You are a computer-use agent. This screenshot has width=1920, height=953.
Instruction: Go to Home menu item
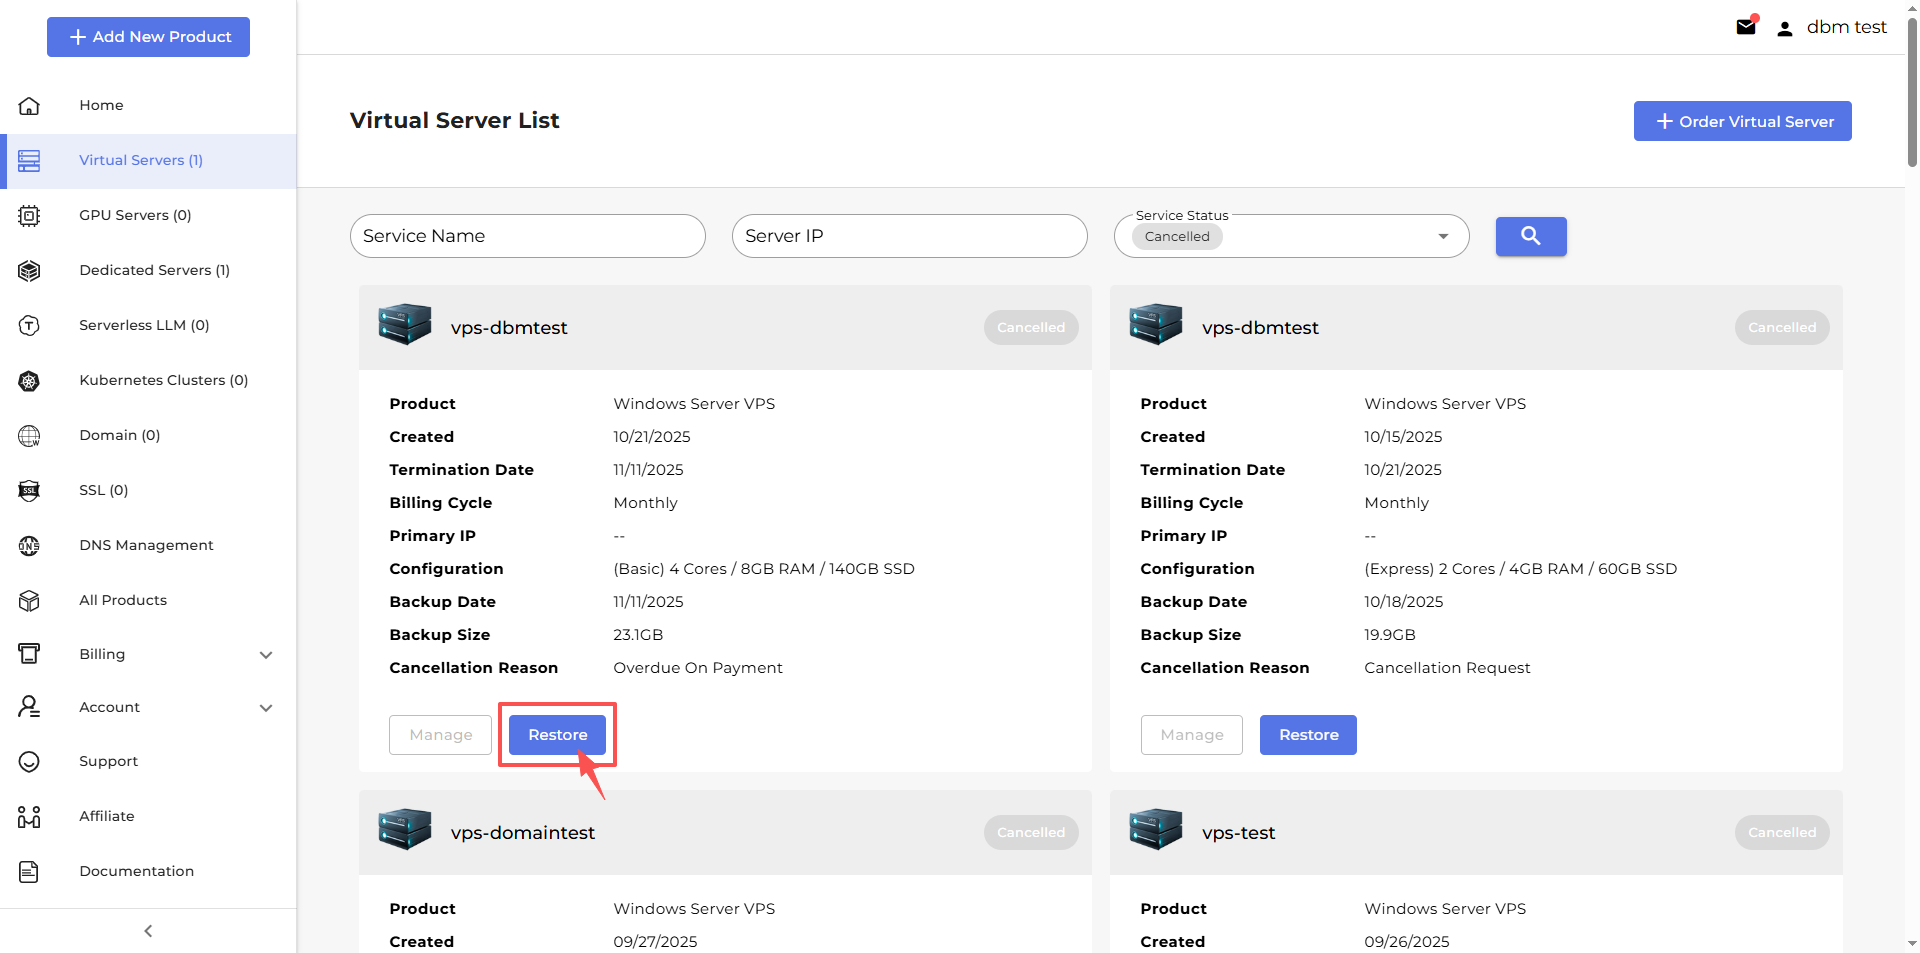tap(148, 105)
